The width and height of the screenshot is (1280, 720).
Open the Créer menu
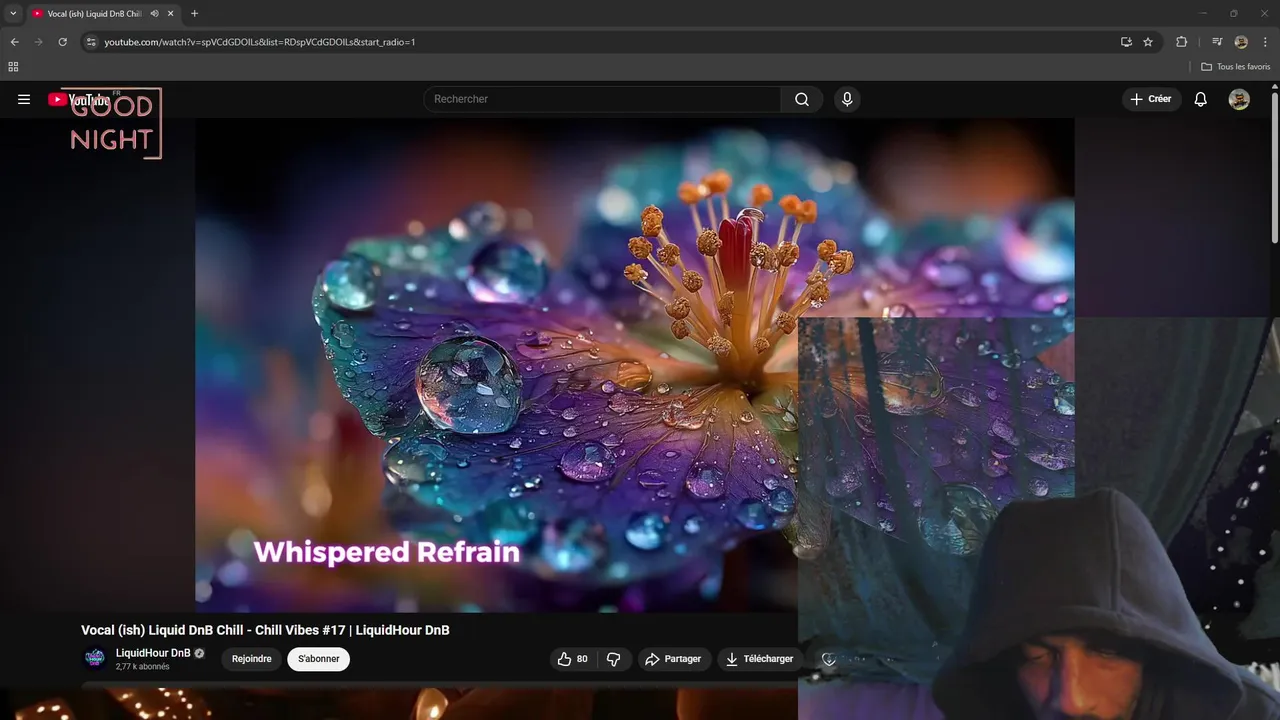tap(1151, 99)
